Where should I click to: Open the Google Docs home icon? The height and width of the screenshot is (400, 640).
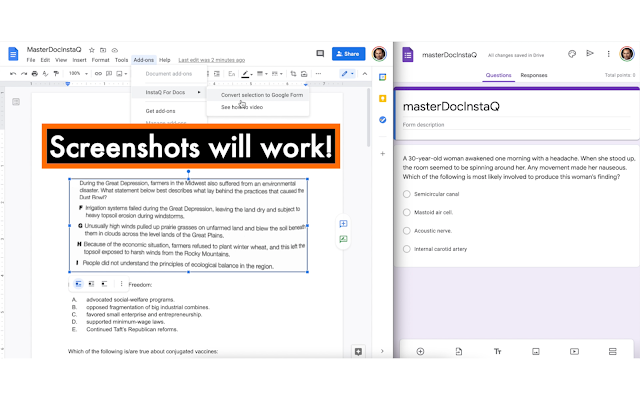coord(13,54)
